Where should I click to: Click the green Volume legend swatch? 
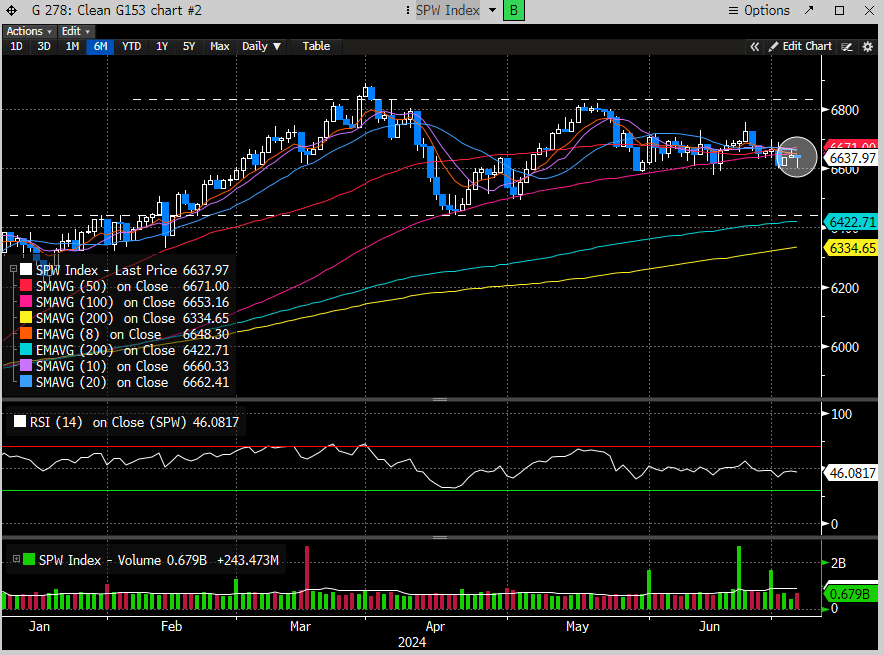click(29, 559)
